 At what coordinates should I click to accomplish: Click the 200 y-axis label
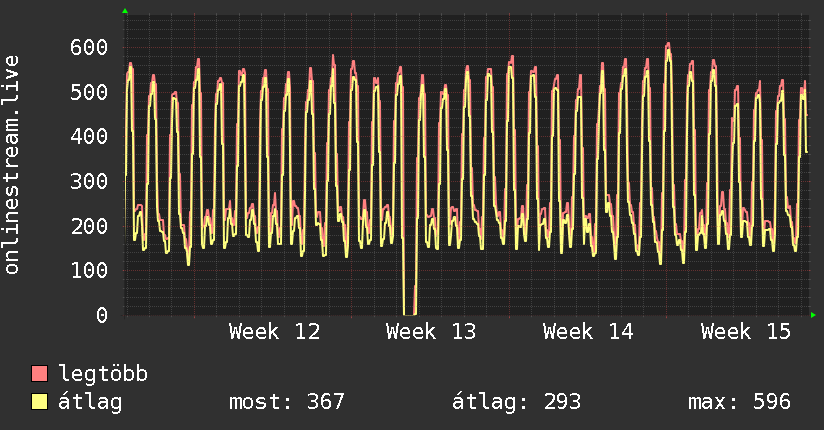89,226
